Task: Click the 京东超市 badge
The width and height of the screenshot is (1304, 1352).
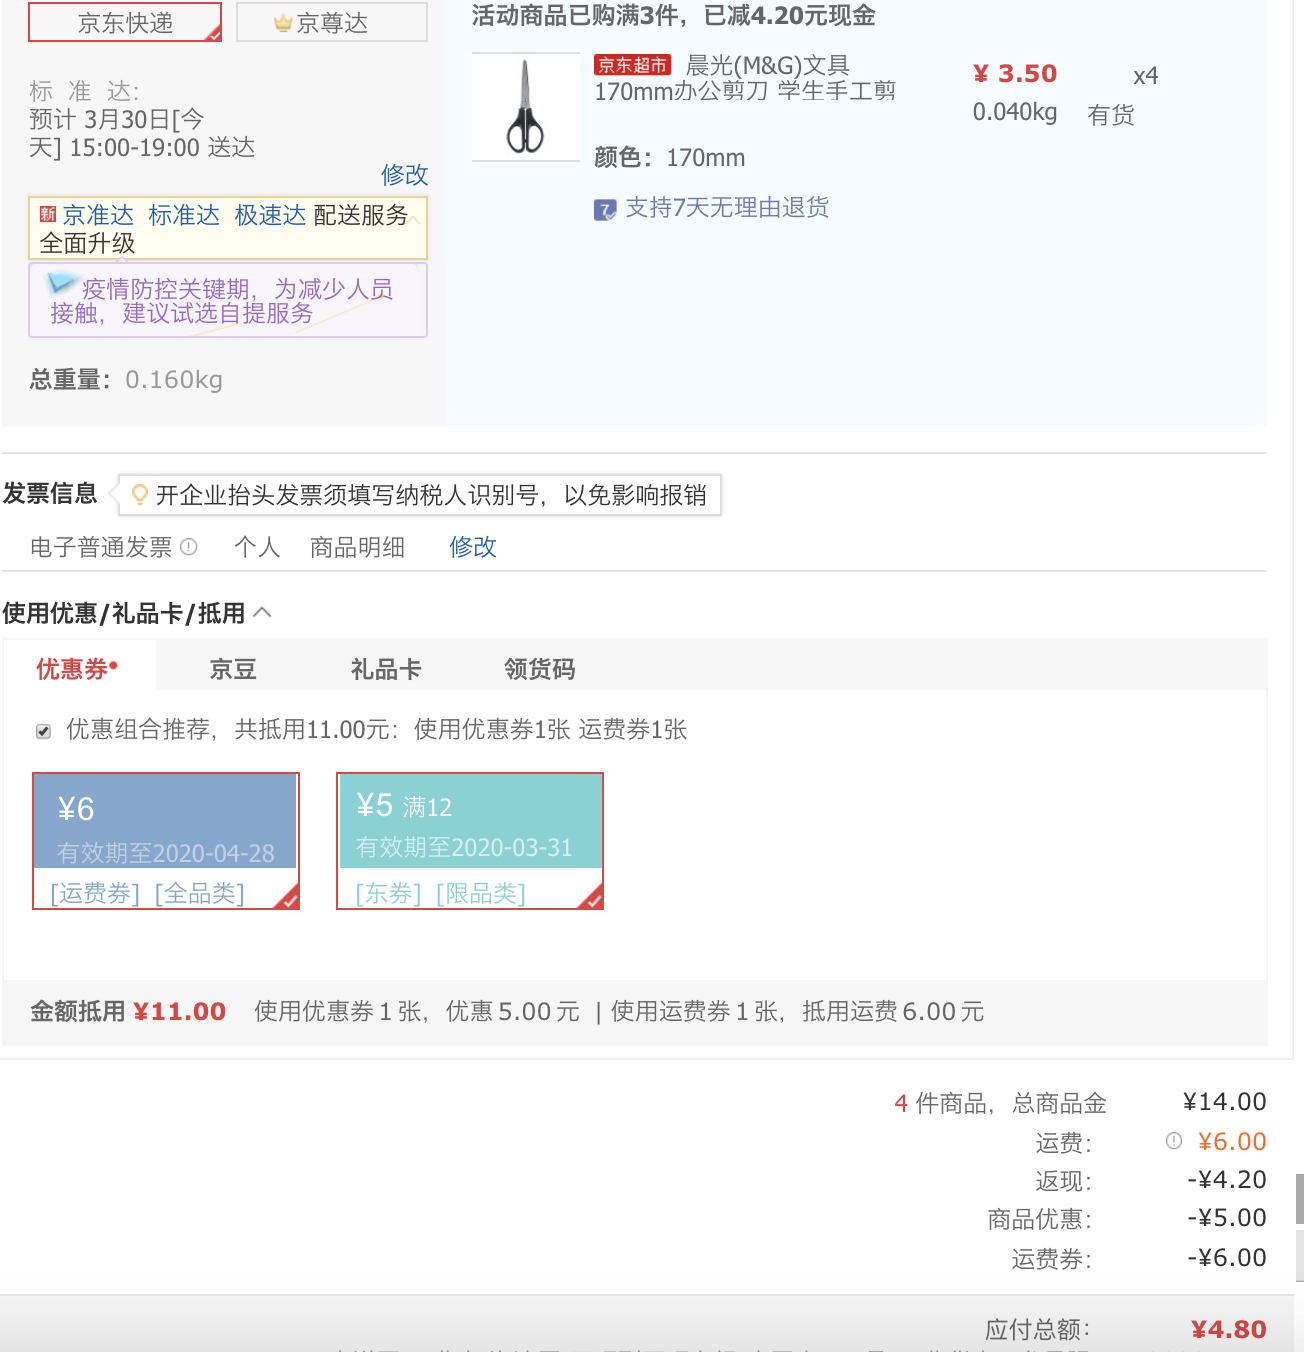Action: 632,65
